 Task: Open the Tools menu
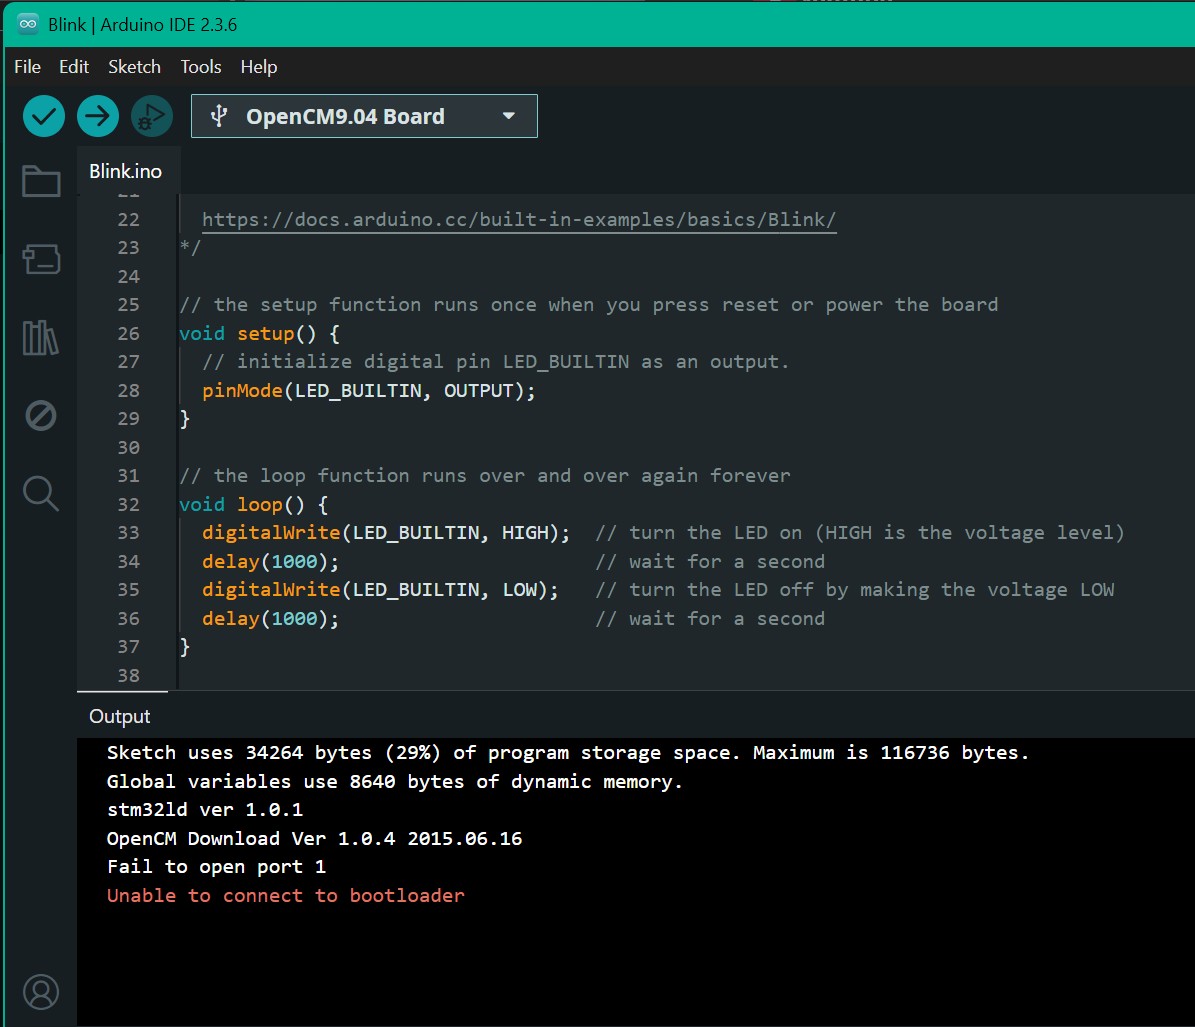[x=200, y=67]
